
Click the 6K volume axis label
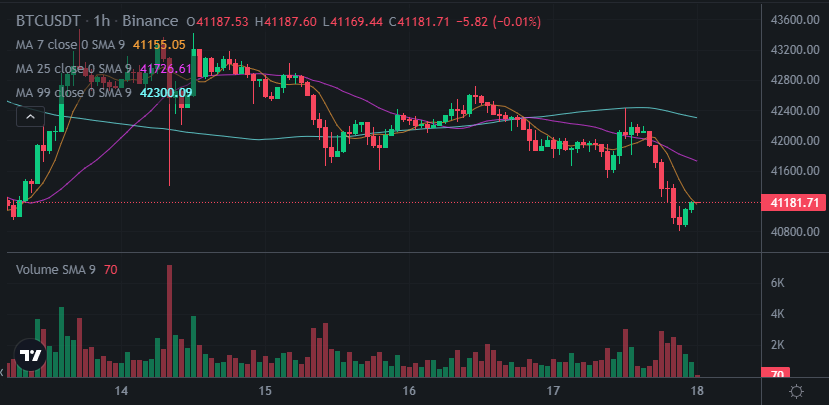pos(778,283)
